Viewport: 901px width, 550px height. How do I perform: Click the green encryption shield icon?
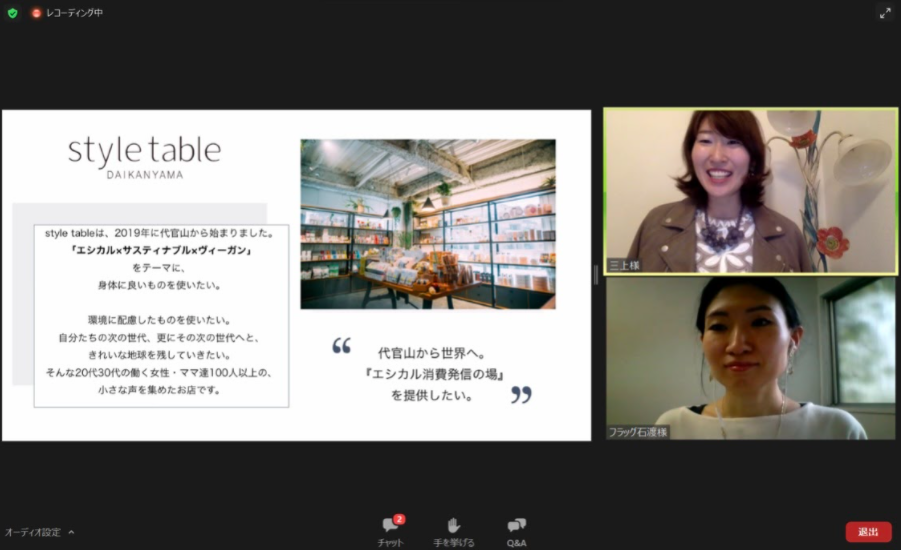point(13,13)
